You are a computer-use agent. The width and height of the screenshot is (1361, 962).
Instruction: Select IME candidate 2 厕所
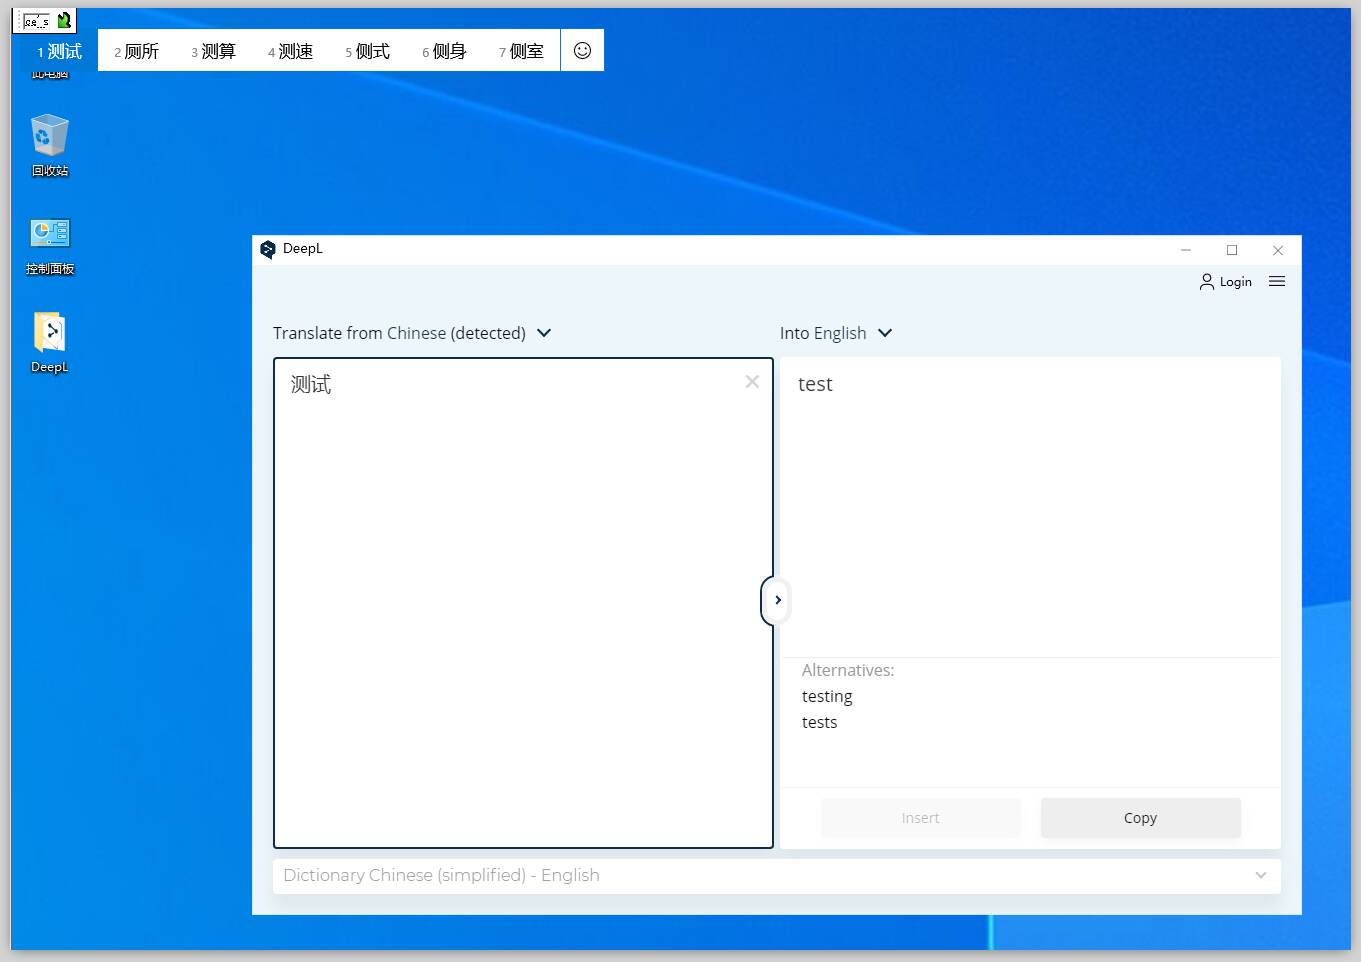click(137, 51)
